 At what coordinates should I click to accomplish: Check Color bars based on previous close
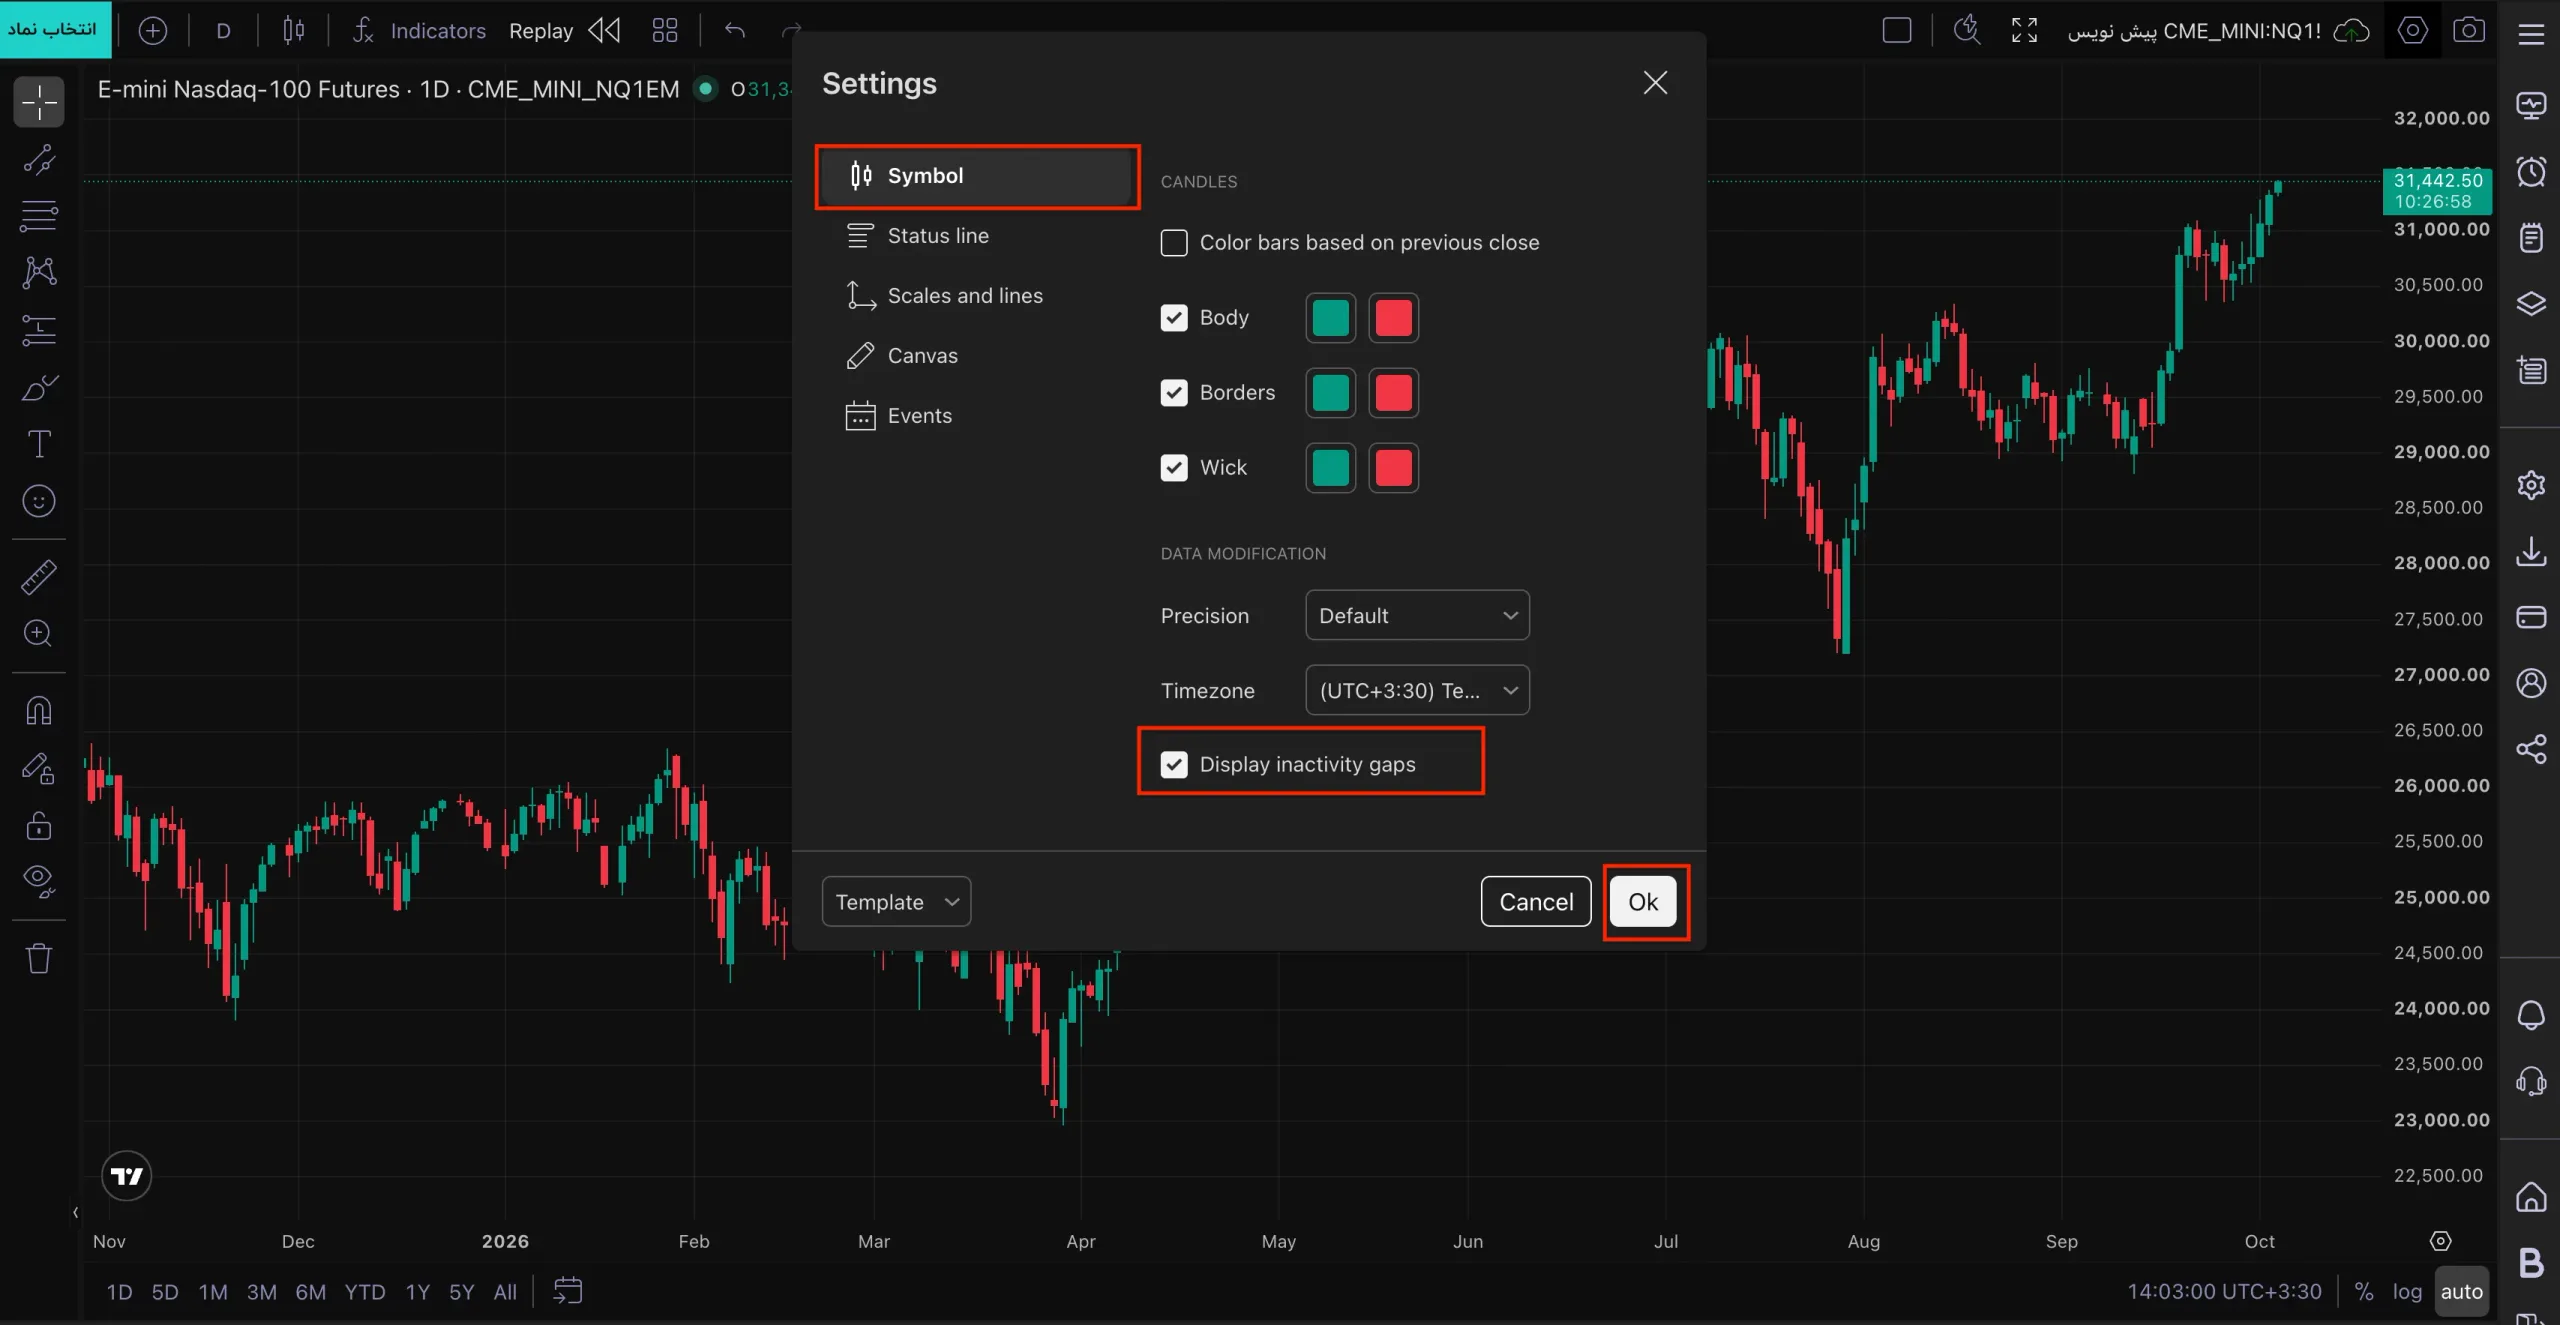pyautogui.click(x=1174, y=243)
